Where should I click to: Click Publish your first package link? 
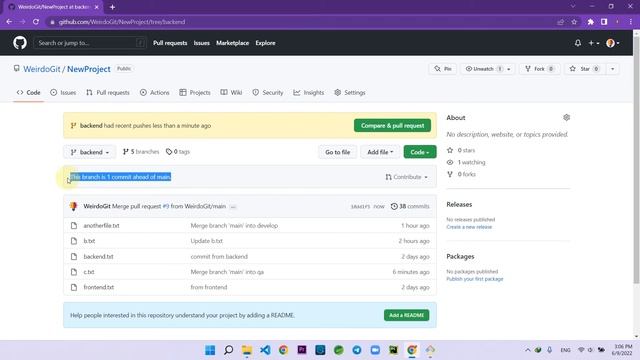pos(475,279)
